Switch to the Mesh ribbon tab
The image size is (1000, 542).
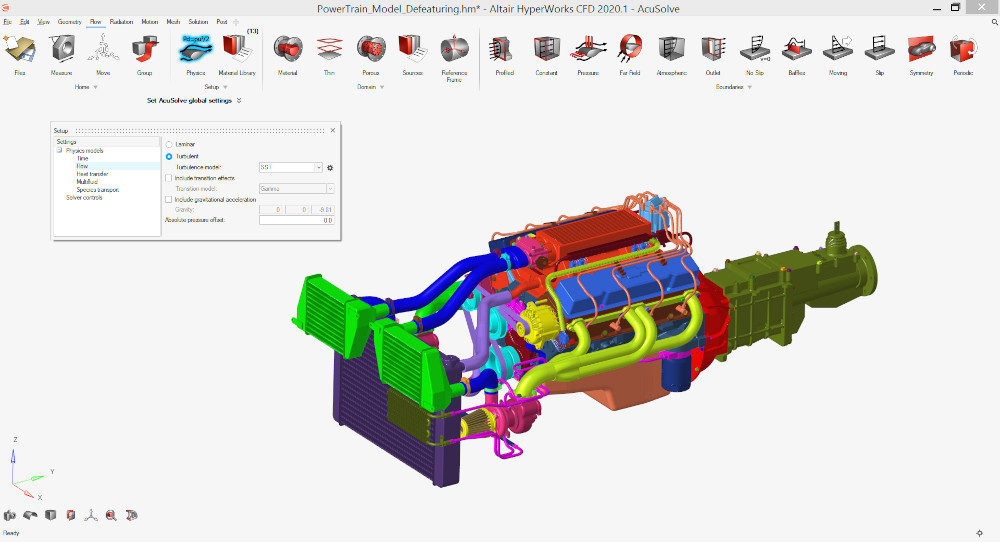pyautogui.click(x=173, y=22)
